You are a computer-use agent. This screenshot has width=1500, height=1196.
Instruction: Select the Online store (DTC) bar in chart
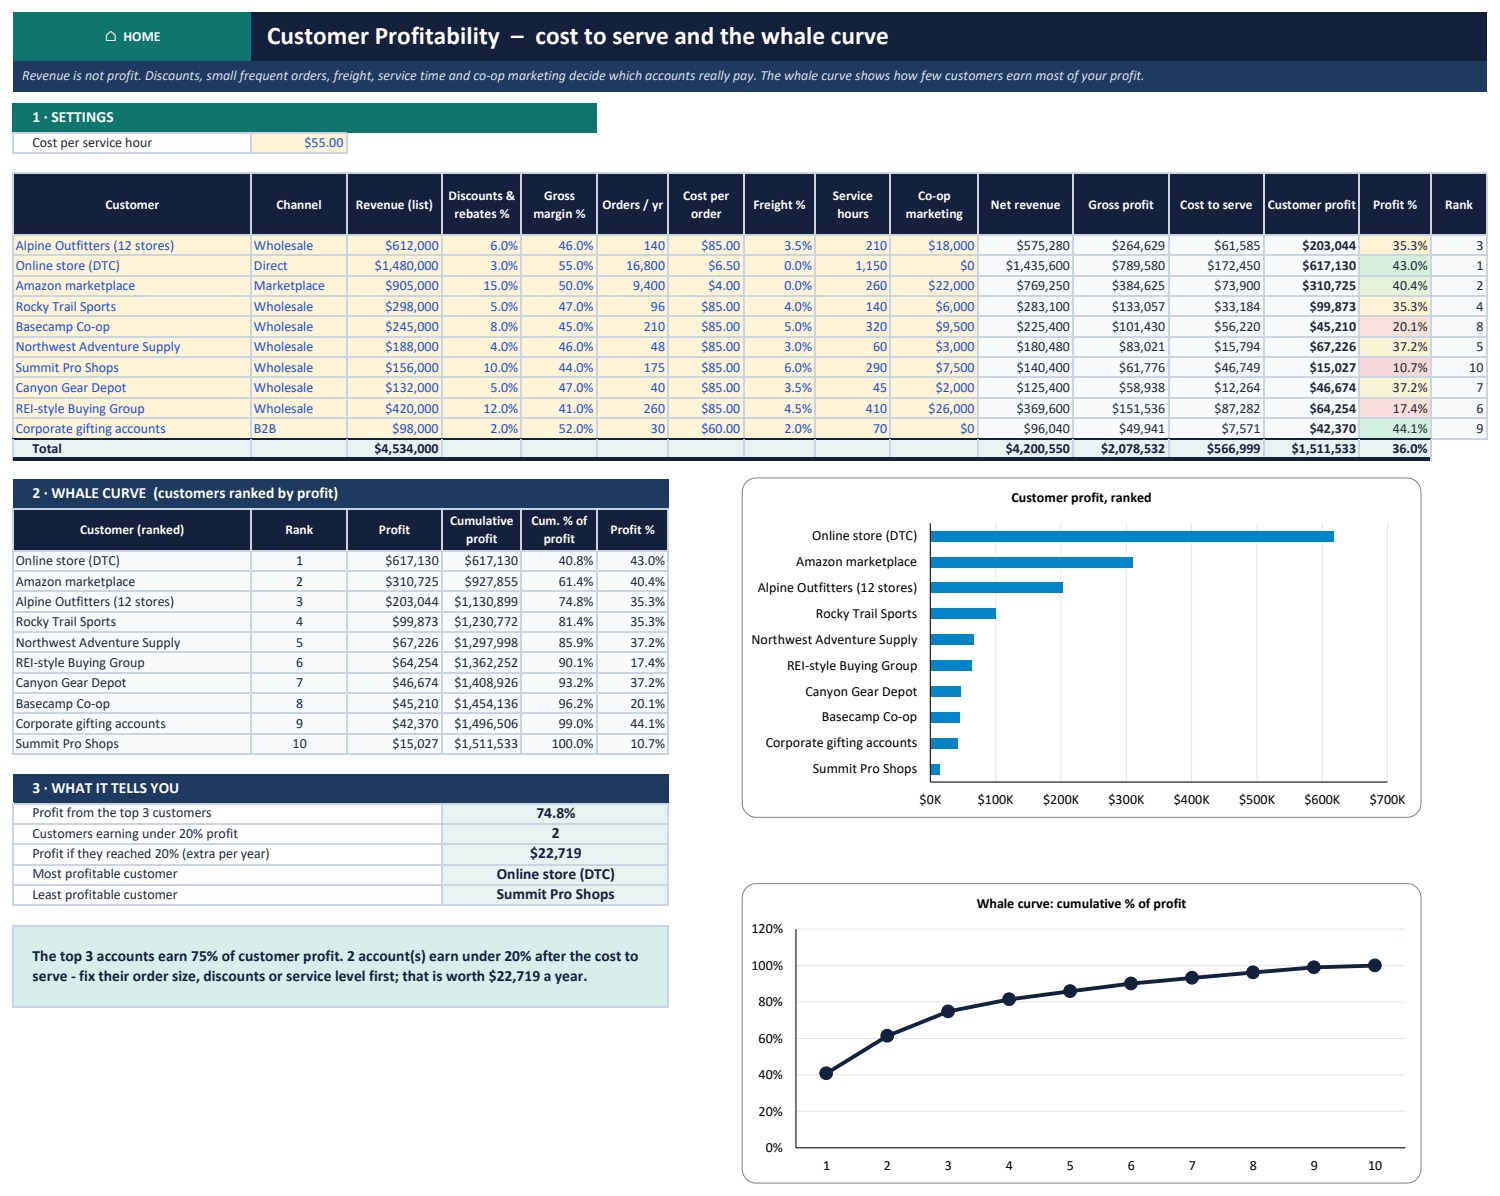1132,536
